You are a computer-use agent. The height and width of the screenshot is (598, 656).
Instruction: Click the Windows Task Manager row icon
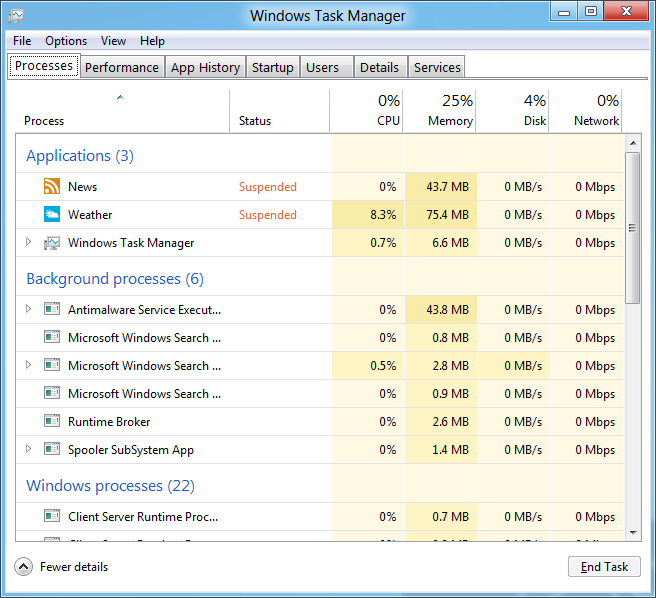click(52, 242)
